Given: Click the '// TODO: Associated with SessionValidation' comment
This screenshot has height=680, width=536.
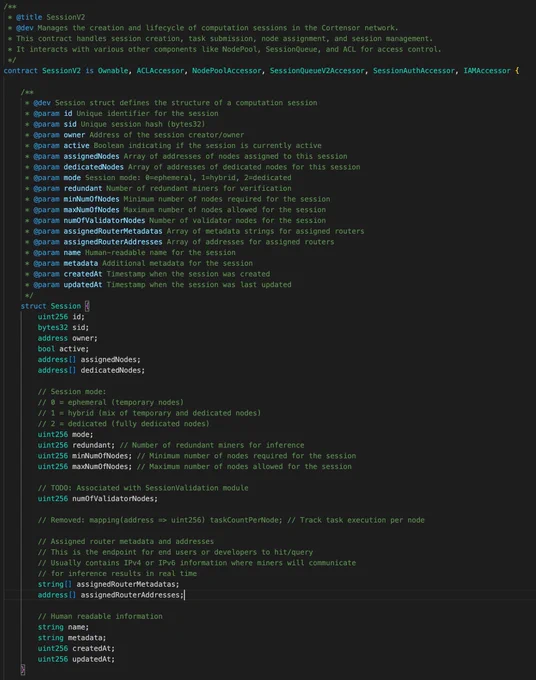Looking at the screenshot, I should [x=143, y=488].
